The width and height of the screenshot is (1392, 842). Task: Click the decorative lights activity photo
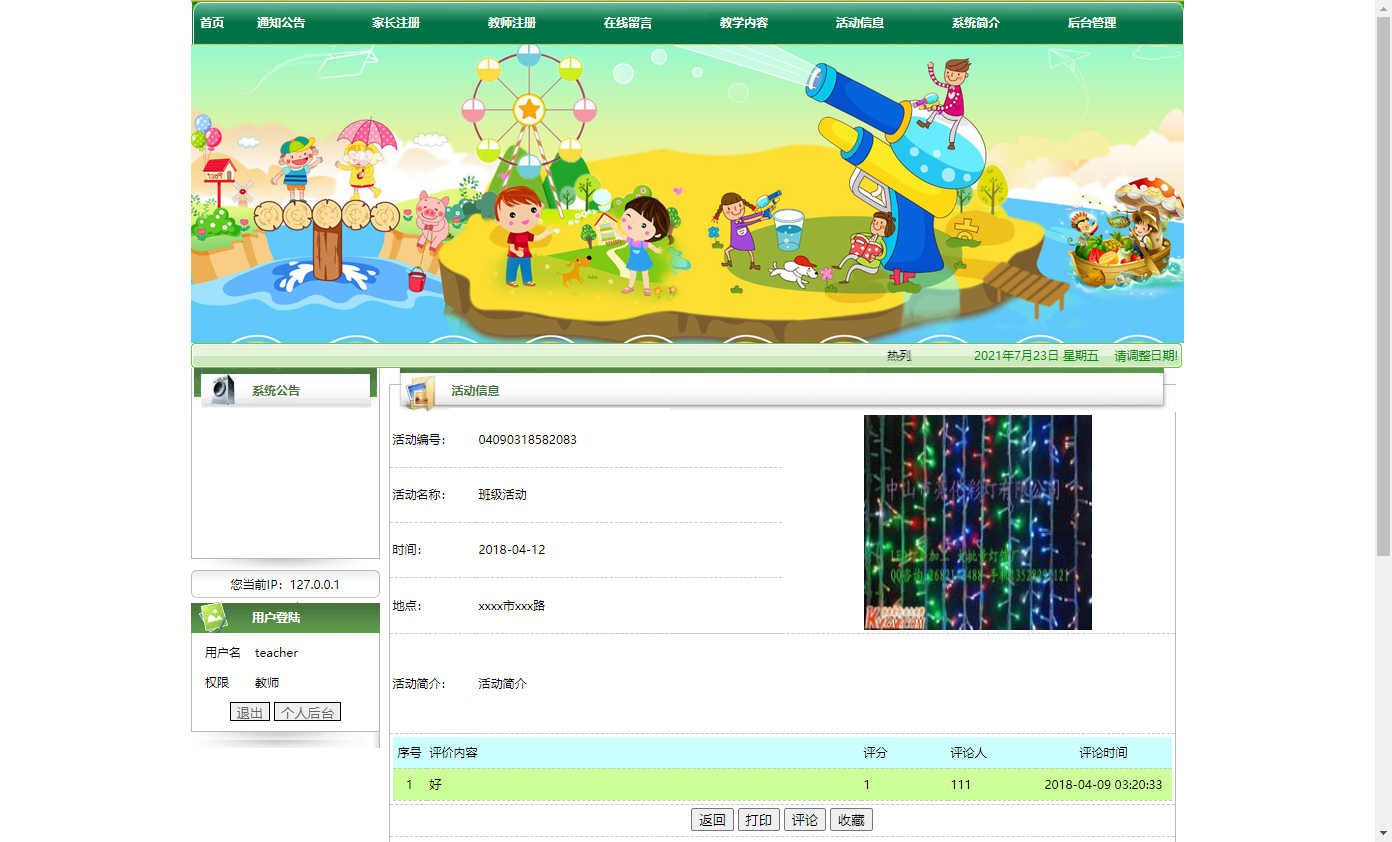click(977, 521)
